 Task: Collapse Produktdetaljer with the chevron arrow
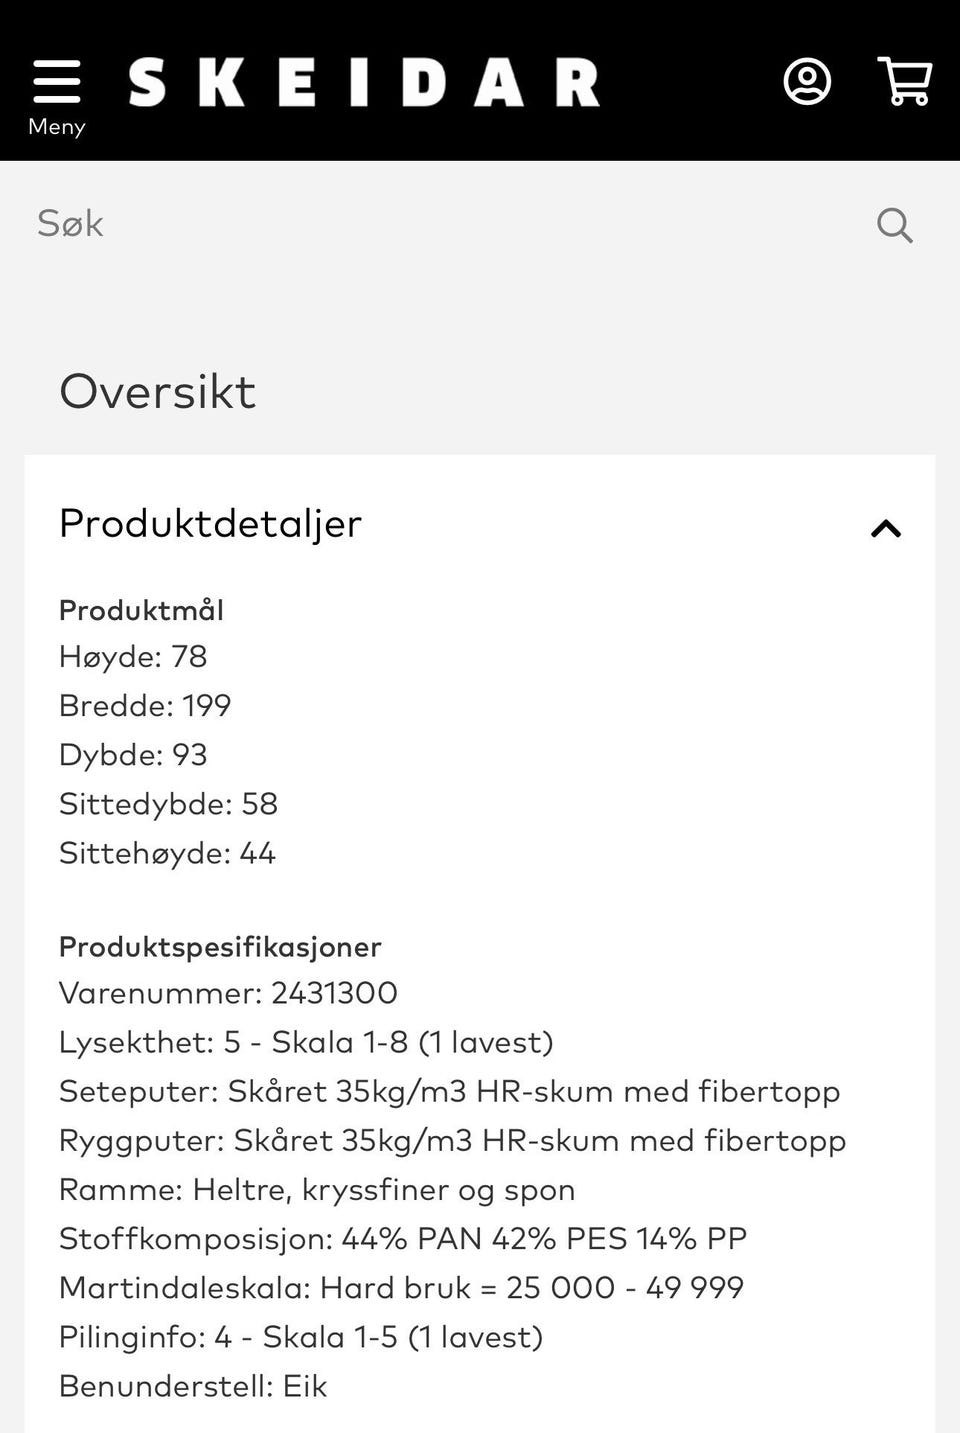click(x=886, y=528)
